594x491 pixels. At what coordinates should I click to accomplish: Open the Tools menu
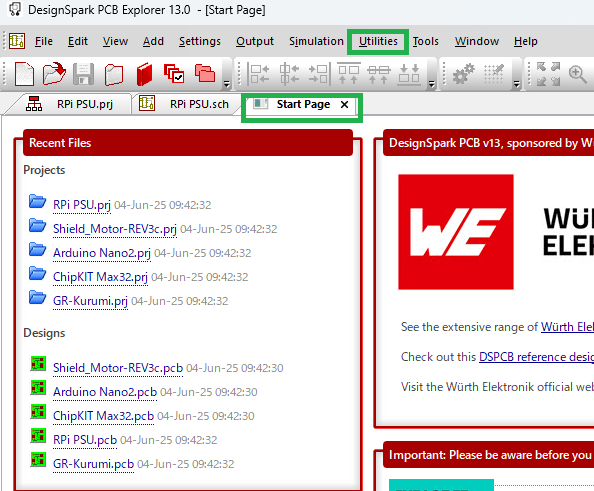[425, 41]
